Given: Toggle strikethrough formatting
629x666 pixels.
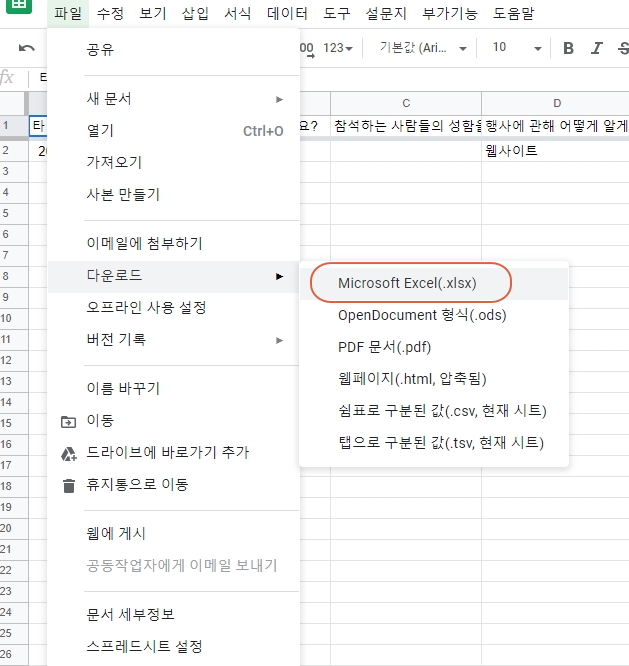Looking at the screenshot, I should tap(624, 48).
